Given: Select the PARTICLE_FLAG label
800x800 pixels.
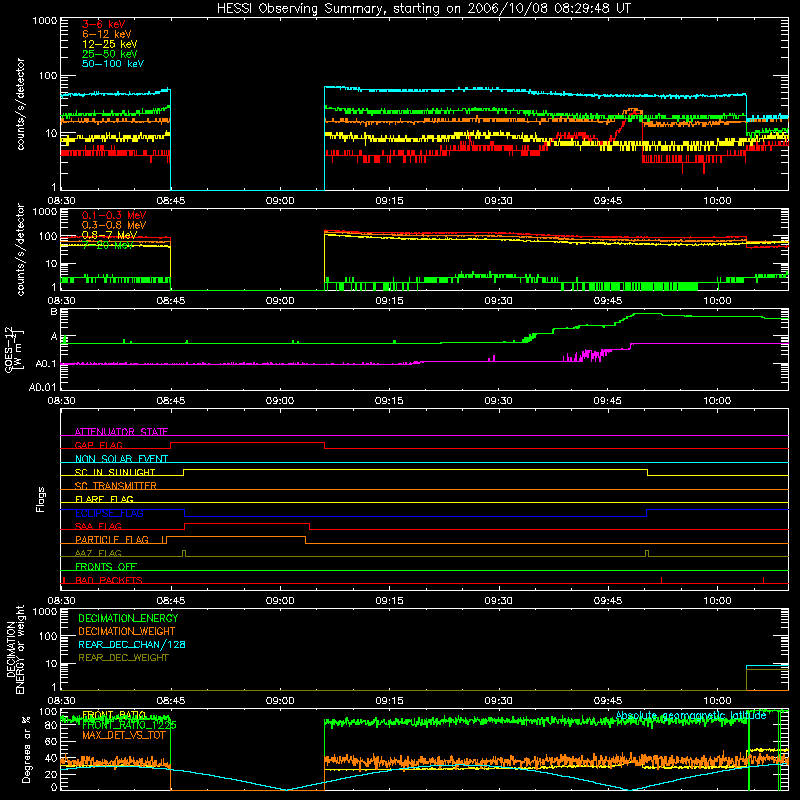Looking at the screenshot, I should pyautogui.click(x=112, y=540).
